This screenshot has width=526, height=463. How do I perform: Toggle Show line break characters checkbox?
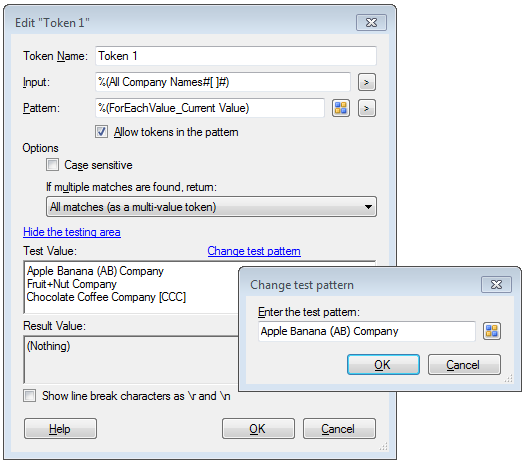coord(30,396)
